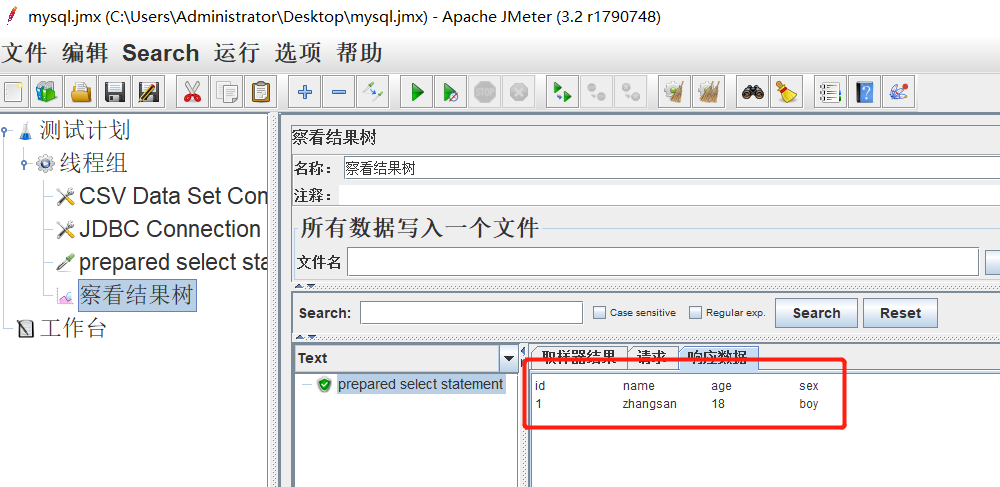Image resolution: width=1000 pixels, height=487 pixels.
Task: Click the Toggle enable/disable icon
Action: pyautogui.click(x=372, y=92)
